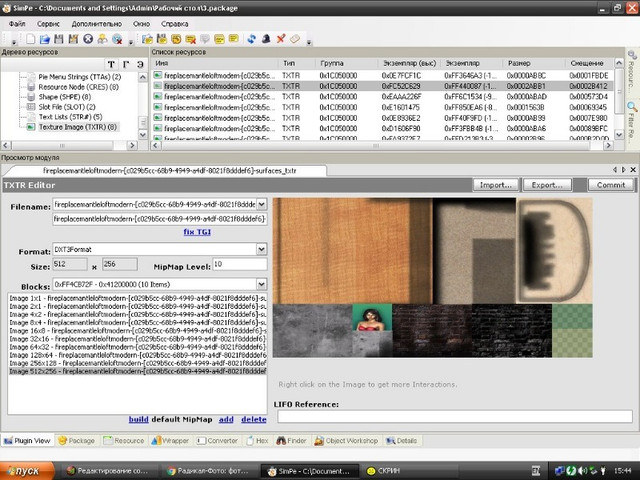Click the Commit button
The height and width of the screenshot is (480, 640).
pos(611,185)
